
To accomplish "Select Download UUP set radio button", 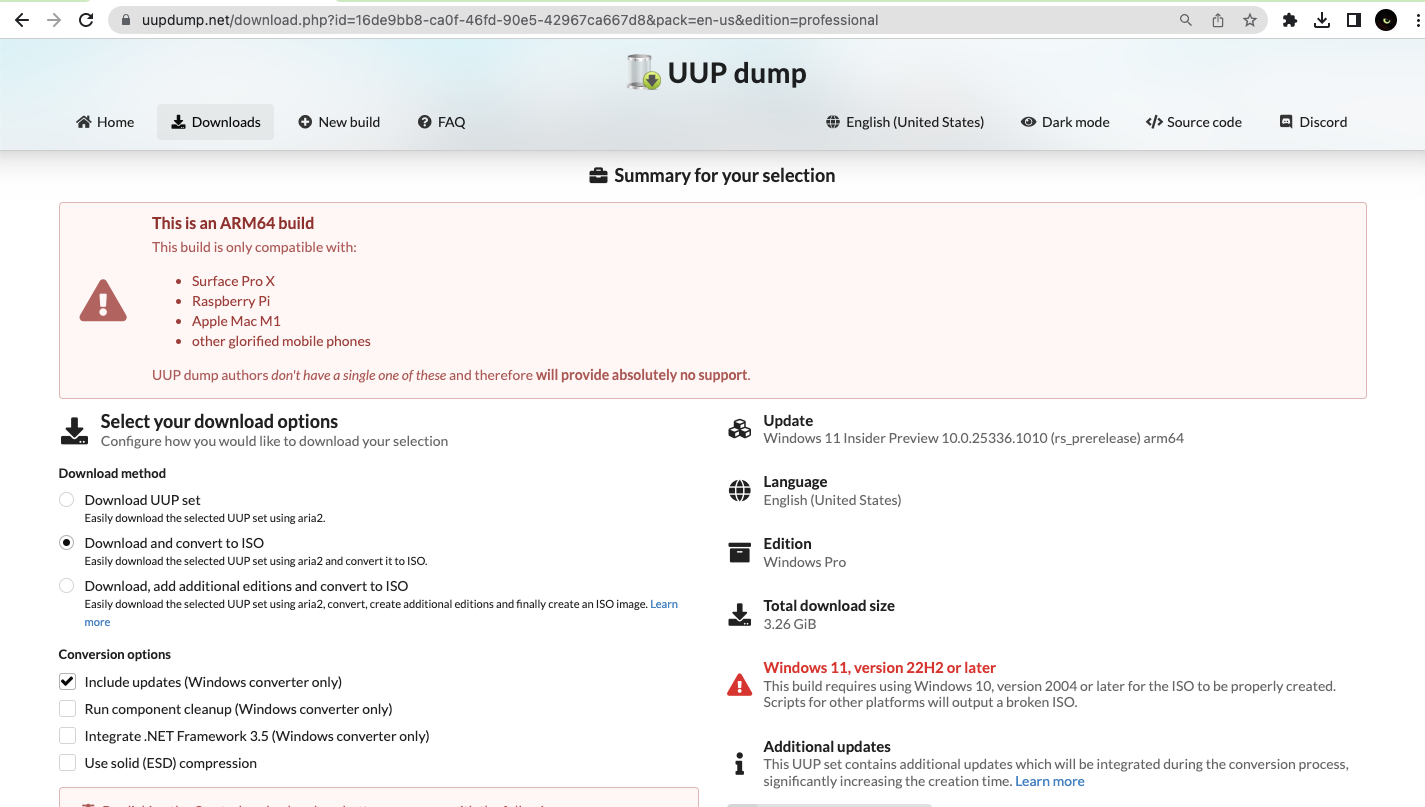I will pyautogui.click(x=66, y=500).
